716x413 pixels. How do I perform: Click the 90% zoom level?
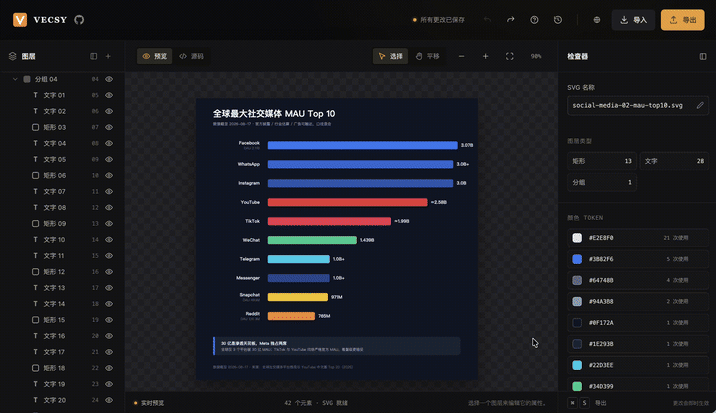536,56
